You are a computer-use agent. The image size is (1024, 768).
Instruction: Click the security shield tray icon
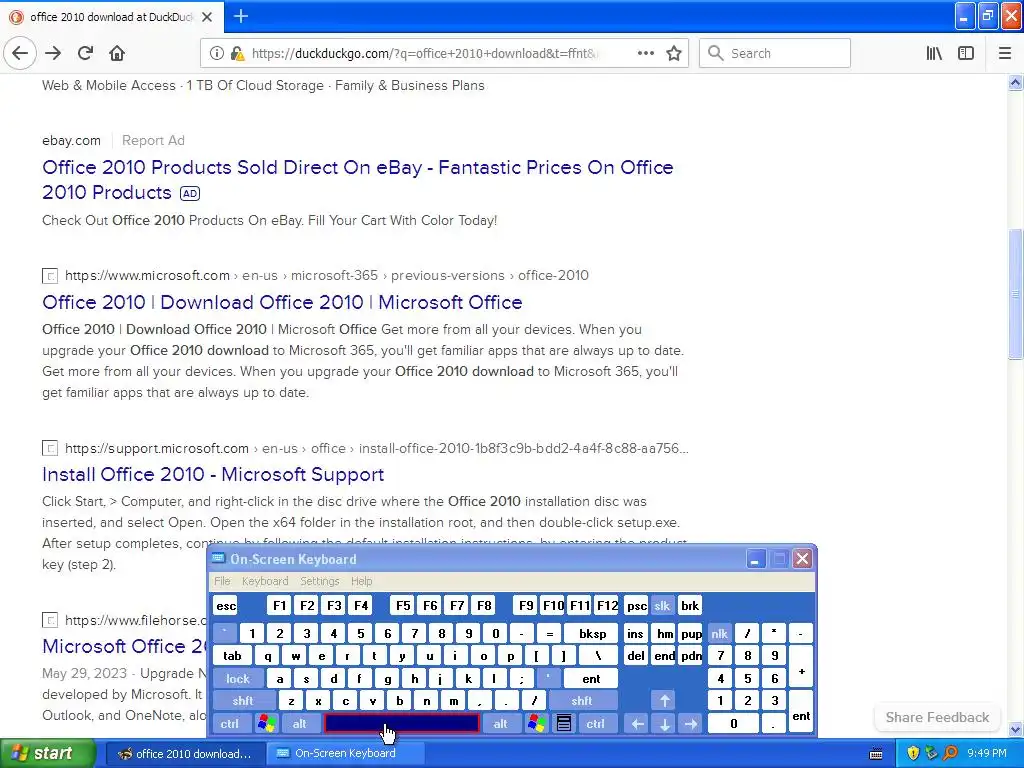tap(913, 754)
